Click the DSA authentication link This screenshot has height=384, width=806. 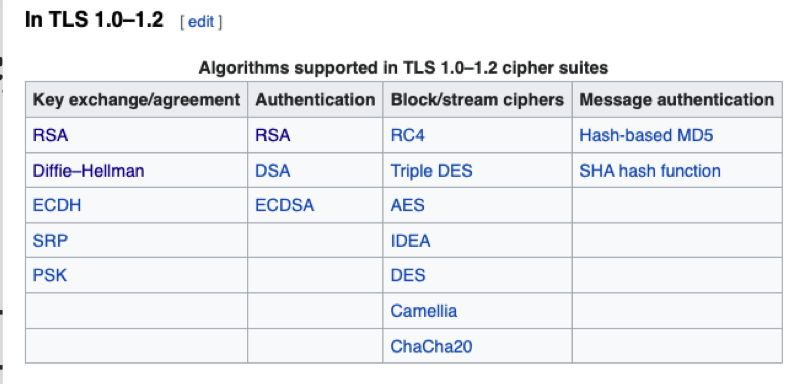[273, 171]
